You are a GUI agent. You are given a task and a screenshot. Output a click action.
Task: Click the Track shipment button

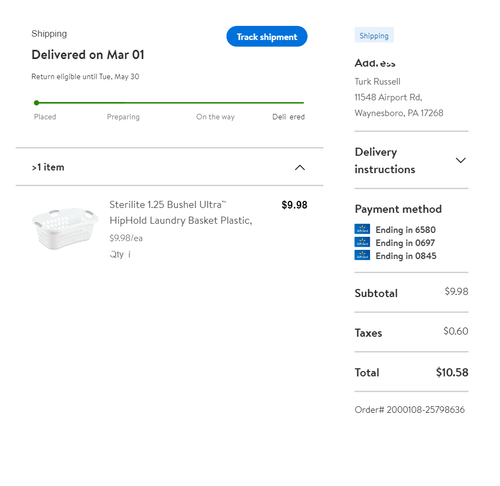(x=267, y=36)
